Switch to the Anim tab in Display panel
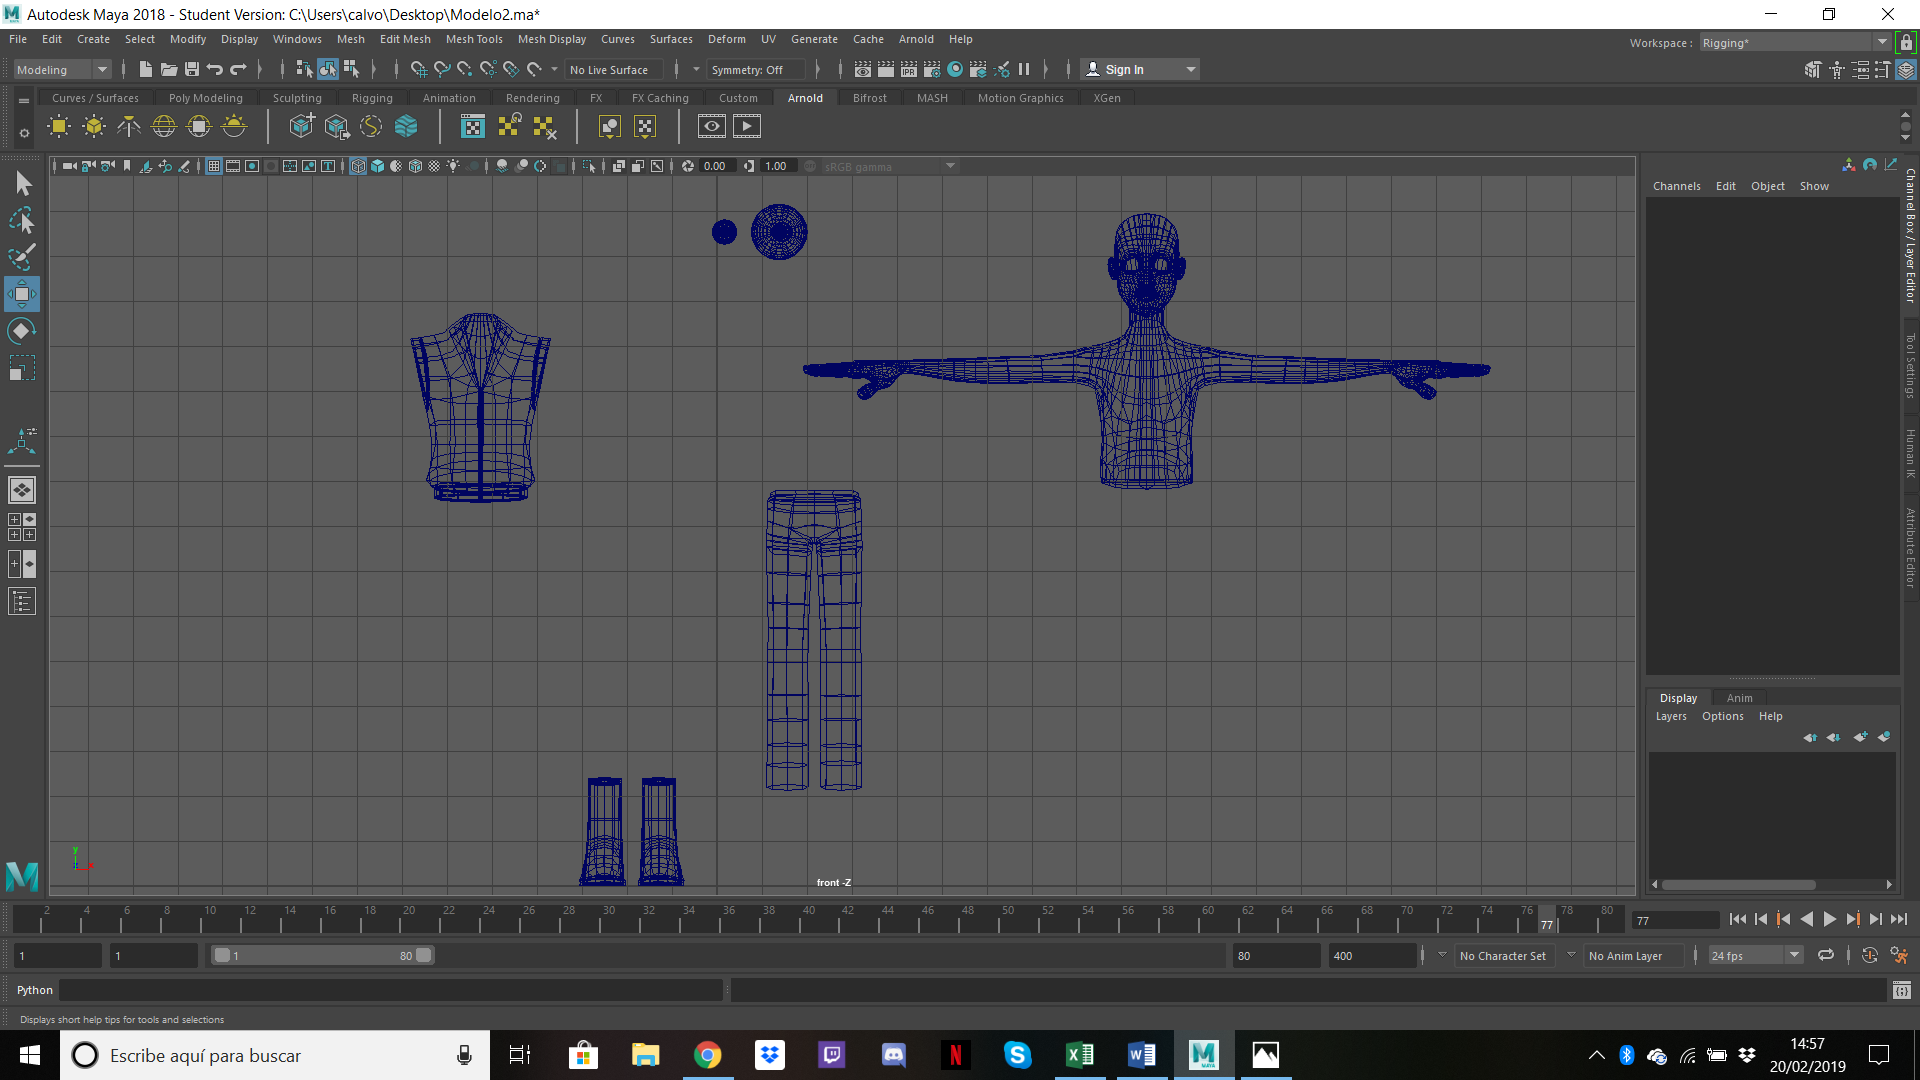The height and width of the screenshot is (1080, 1920). (1740, 697)
